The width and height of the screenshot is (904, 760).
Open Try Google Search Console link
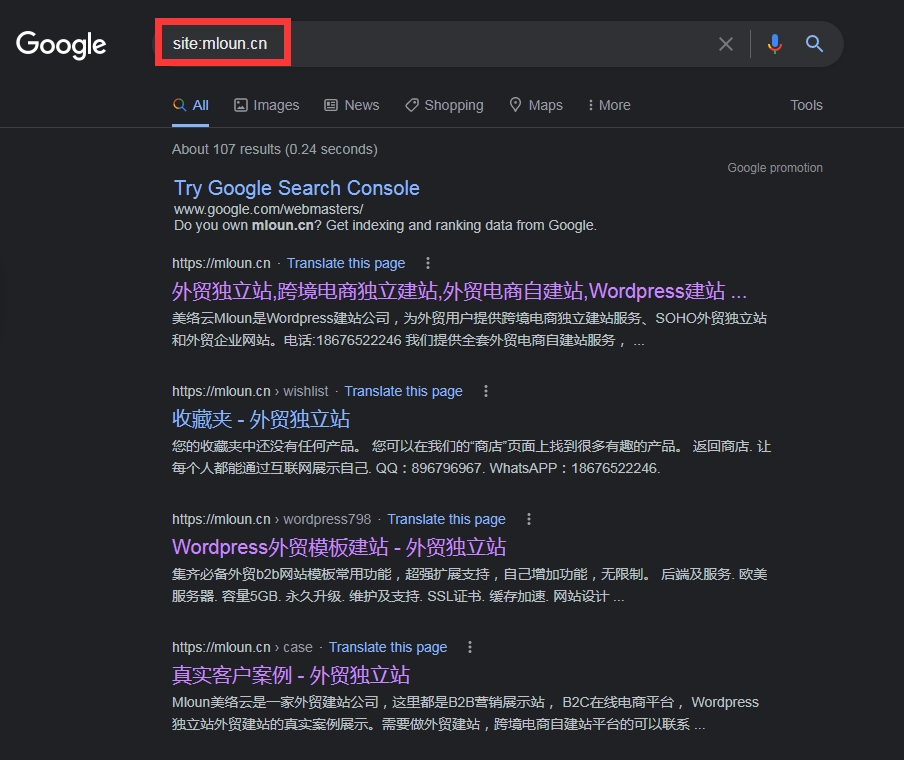pyautogui.click(x=297, y=188)
